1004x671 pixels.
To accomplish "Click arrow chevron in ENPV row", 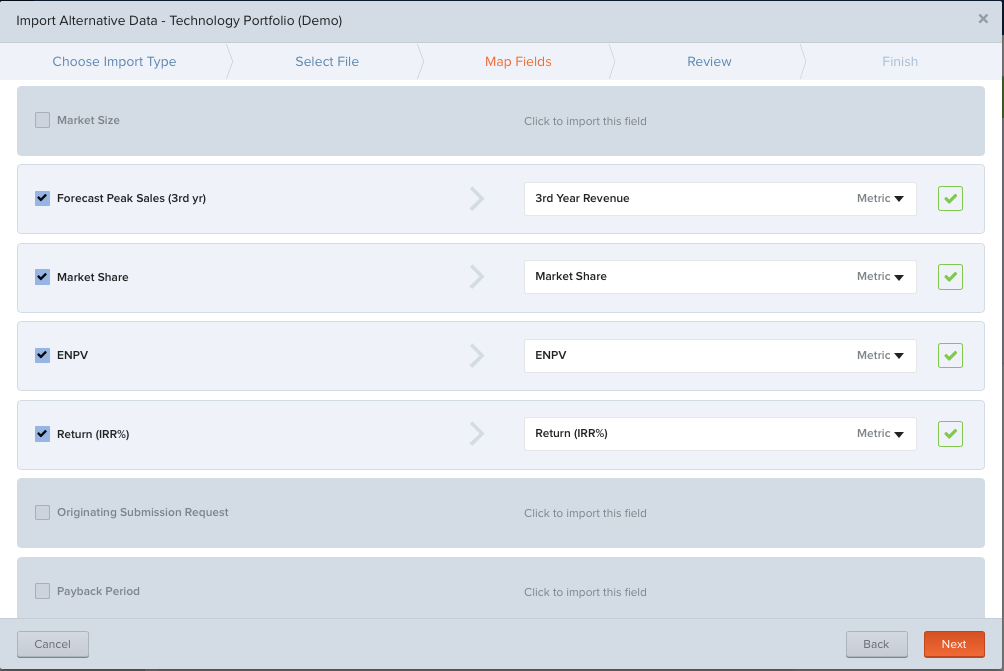I will pyautogui.click(x=477, y=355).
